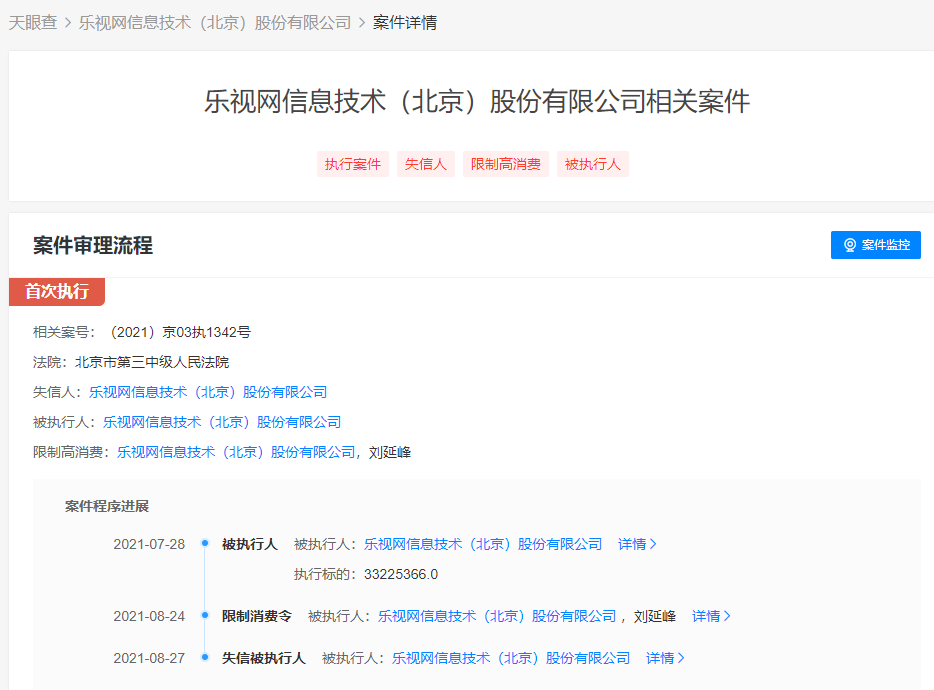The width and height of the screenshot is (934, 690).
Task: Select 执行标的 value 33225366.0
Action: click(401, 574)
